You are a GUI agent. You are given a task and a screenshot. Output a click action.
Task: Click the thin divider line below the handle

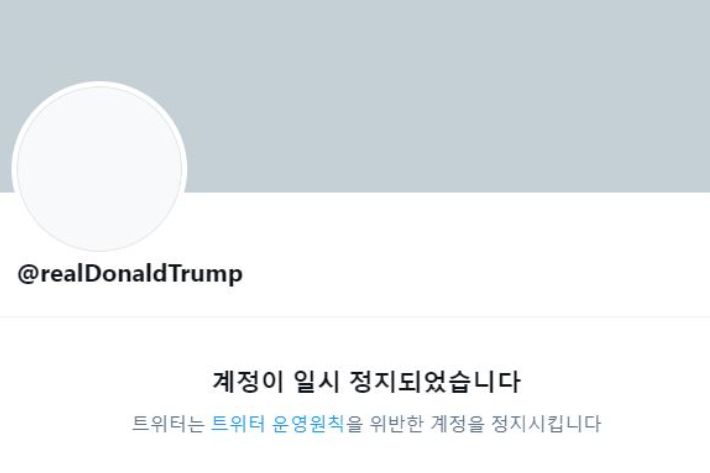tap(355, 316)
